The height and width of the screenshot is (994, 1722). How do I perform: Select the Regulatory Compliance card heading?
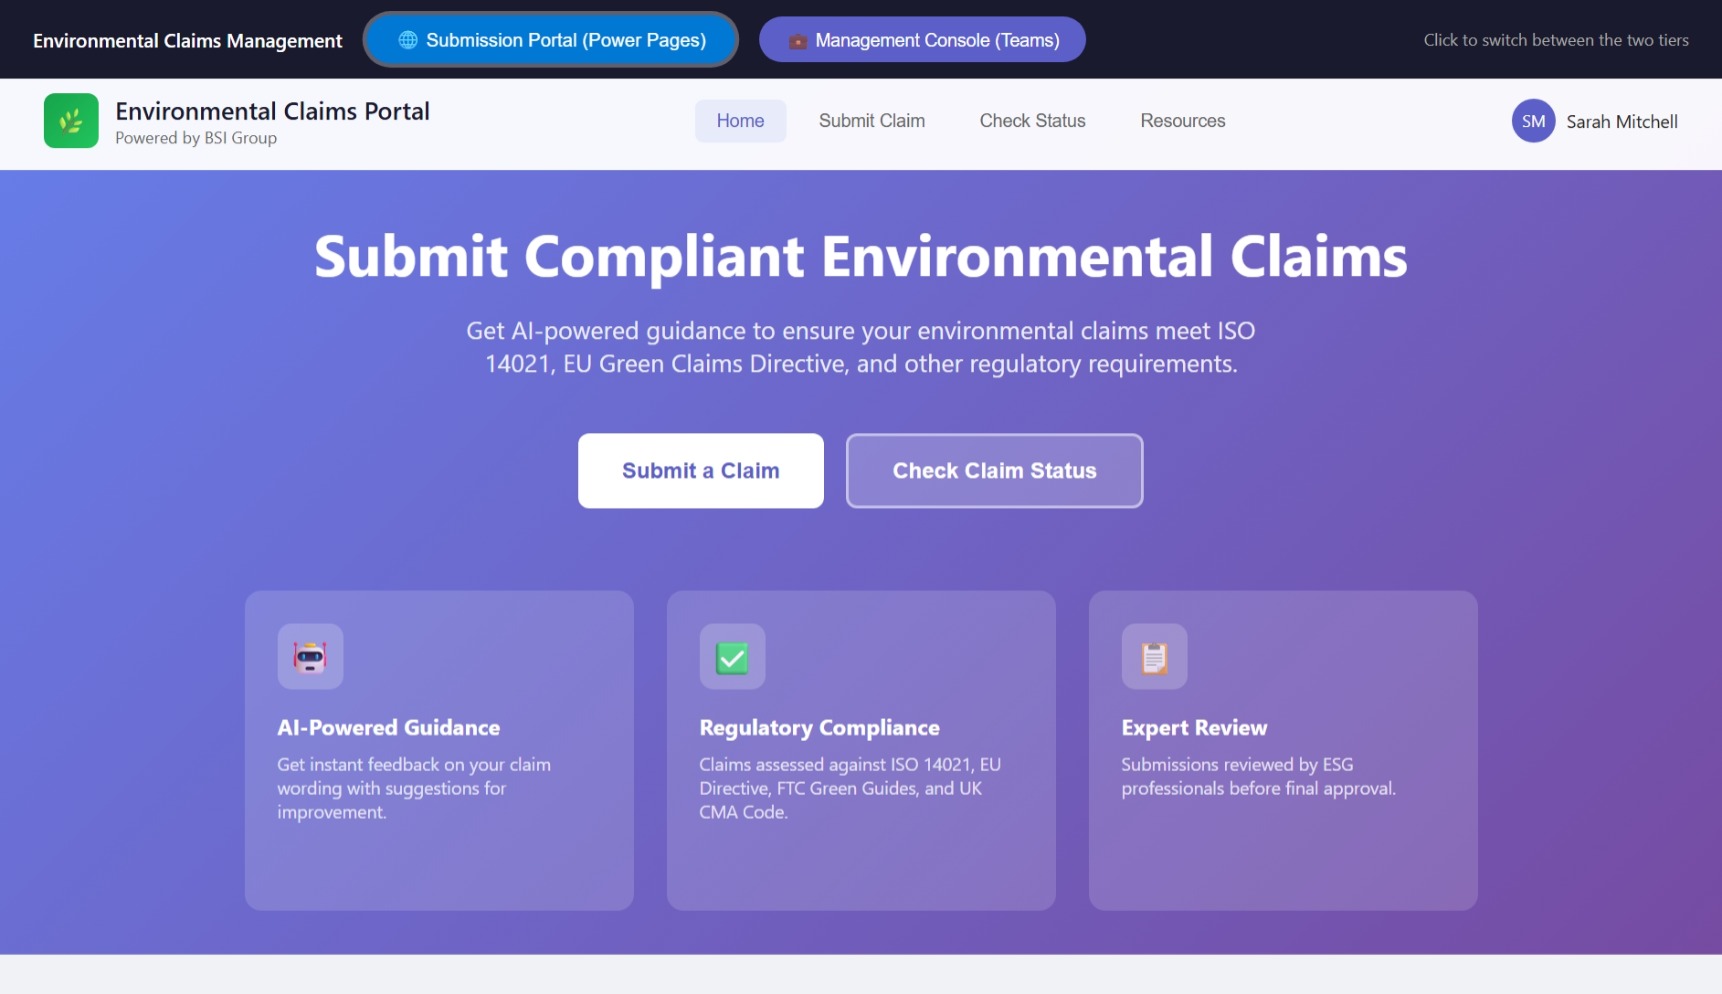pos(819,728)
